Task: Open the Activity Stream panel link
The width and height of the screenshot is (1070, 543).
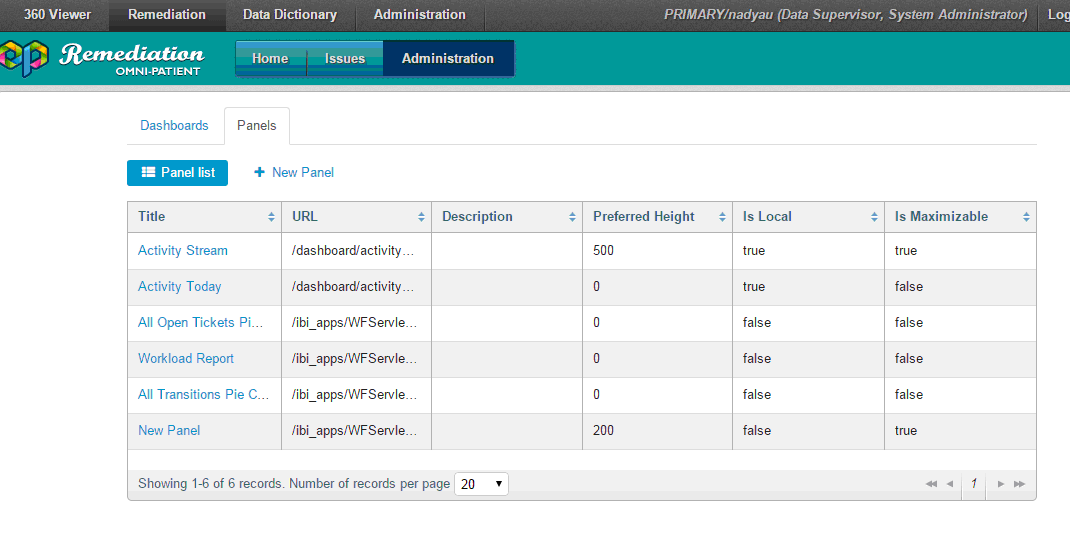Action: tap(183, 251)
